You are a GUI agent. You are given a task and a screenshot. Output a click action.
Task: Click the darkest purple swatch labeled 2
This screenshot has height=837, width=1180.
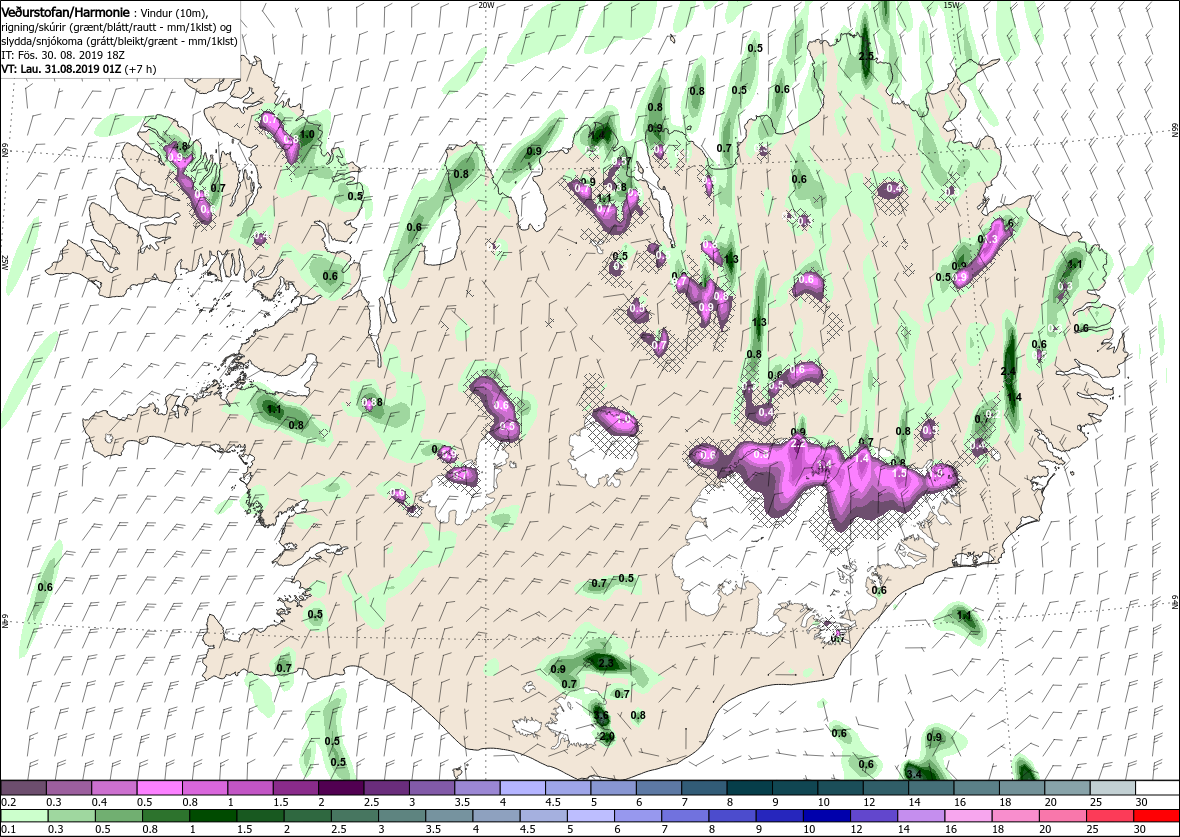[x=343, y=788]
